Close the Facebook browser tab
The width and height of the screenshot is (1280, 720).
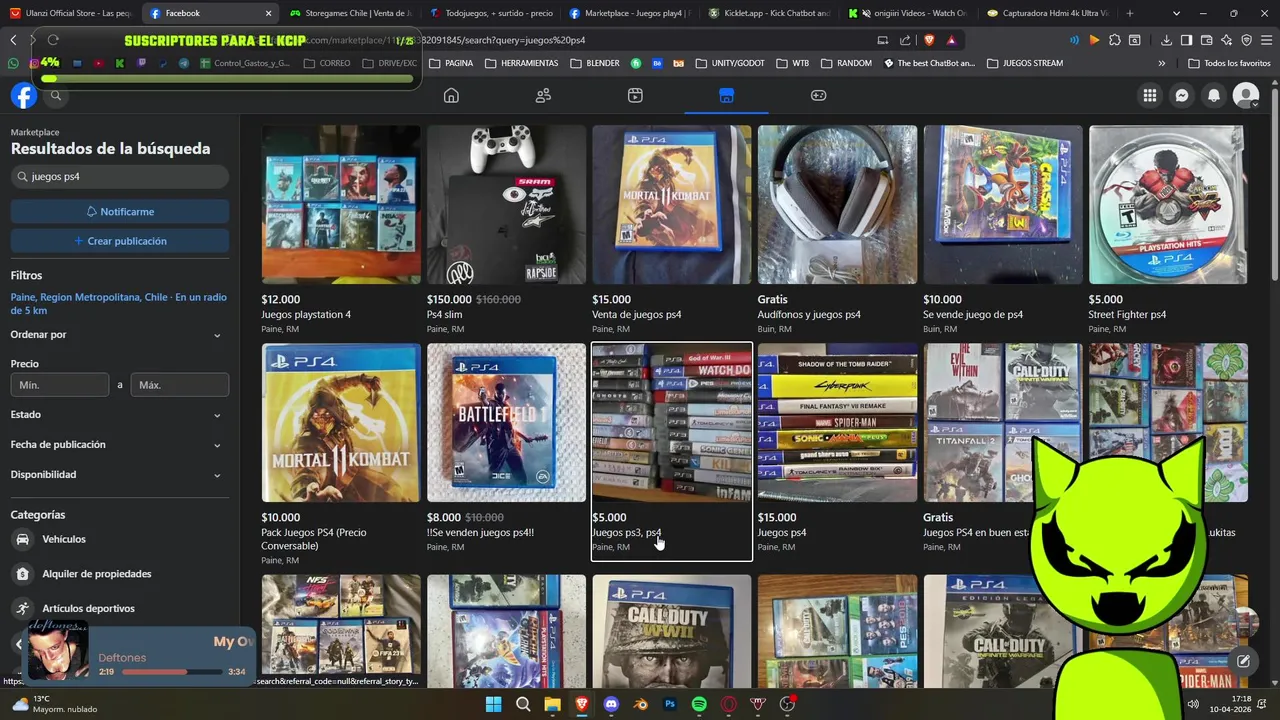pos(268,13)
